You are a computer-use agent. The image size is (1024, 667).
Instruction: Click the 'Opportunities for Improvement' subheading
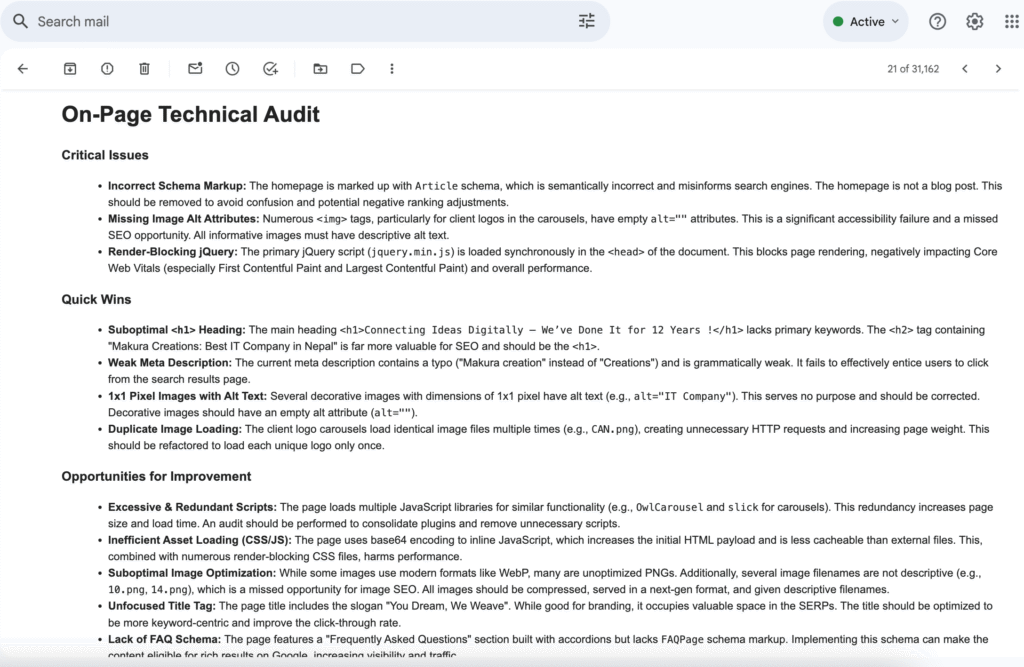pyautogui.click(x=156, y=476)
